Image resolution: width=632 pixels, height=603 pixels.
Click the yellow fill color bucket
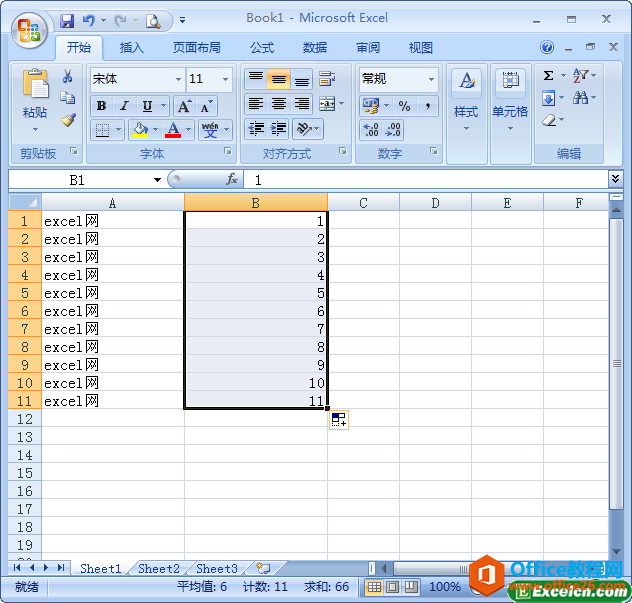coord(140,130)
